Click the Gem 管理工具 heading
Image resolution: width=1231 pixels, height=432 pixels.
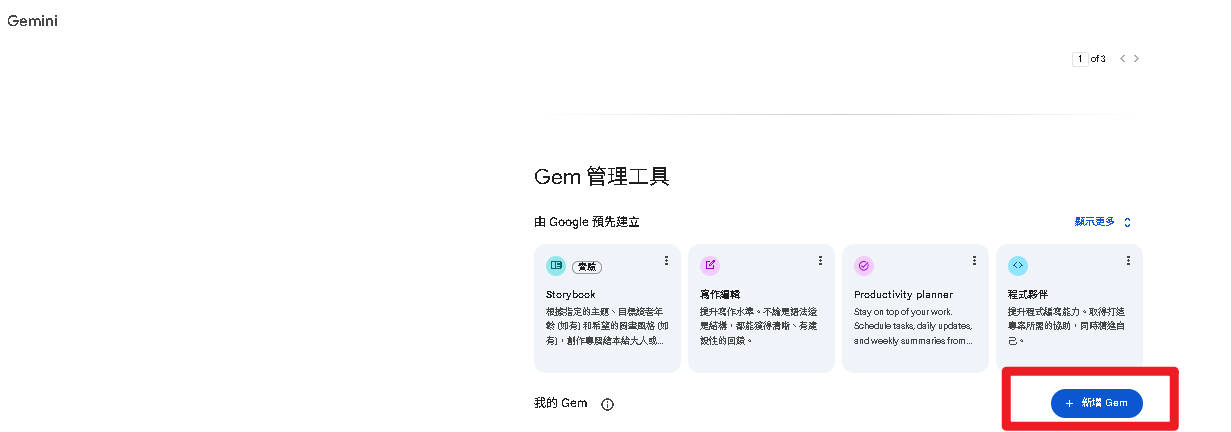tap(602, 177)
